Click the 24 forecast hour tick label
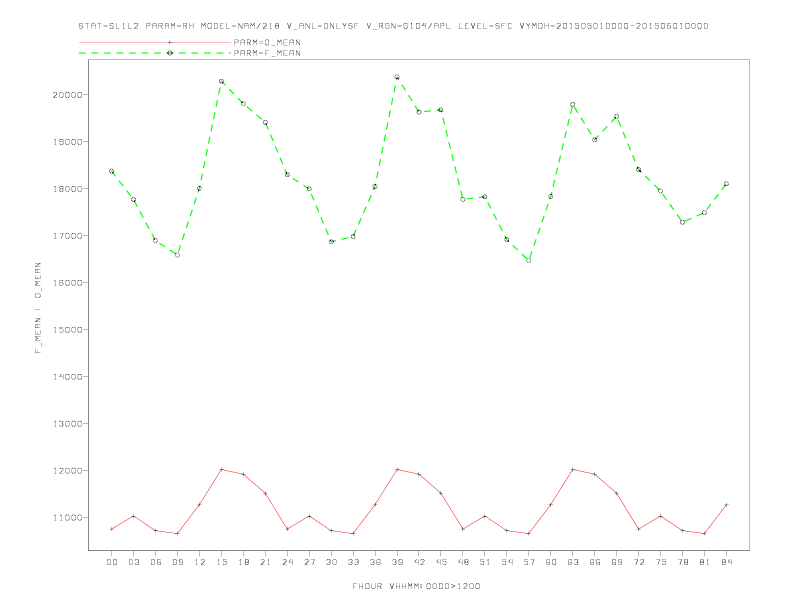Viewport: 792px width, 612px height. click(287, 562)
